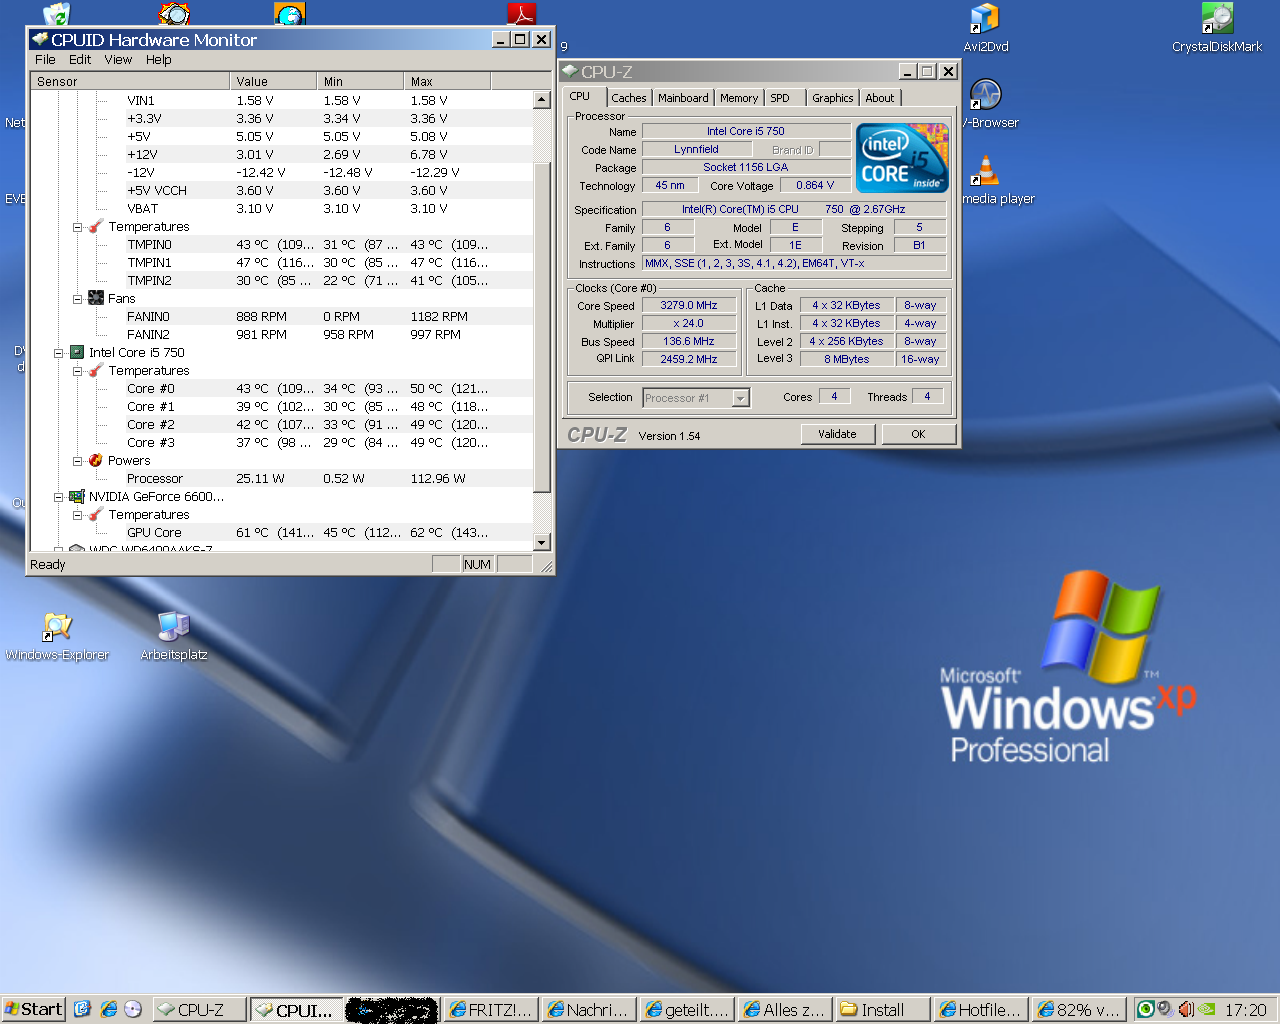The height and width of the screenshot is (1024, 1280).
Task: Click the Value column header
Action: (x=272, y=82)
